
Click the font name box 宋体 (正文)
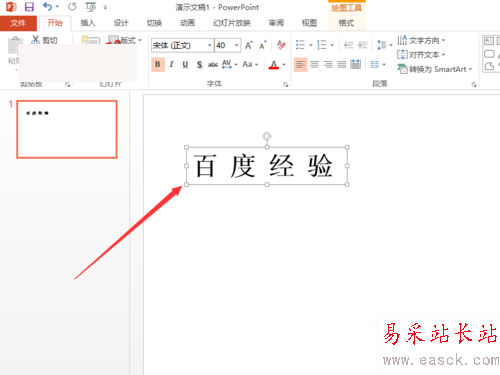tap(179, 45)
